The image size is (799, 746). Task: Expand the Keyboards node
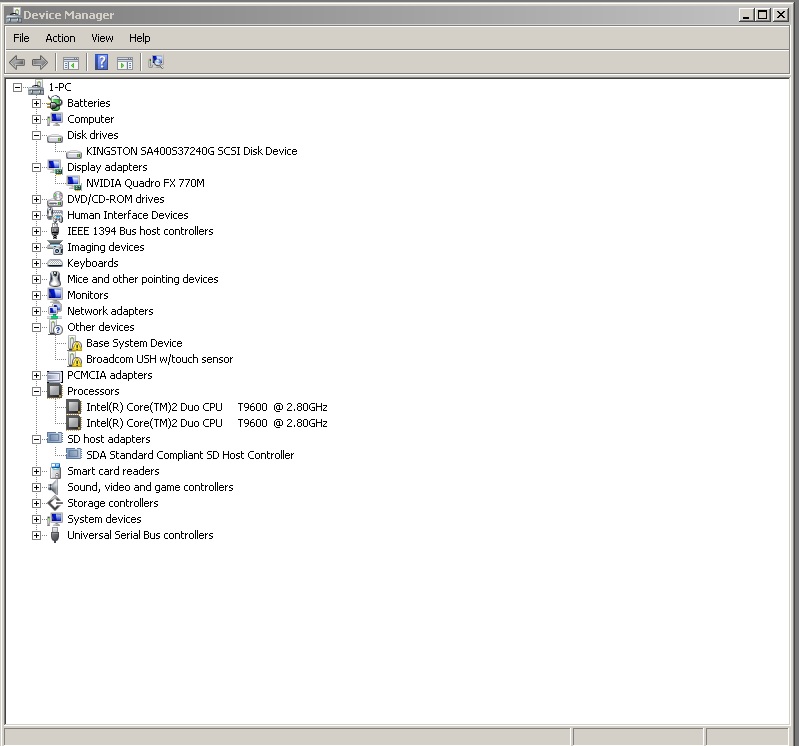[x=36, y=263]
